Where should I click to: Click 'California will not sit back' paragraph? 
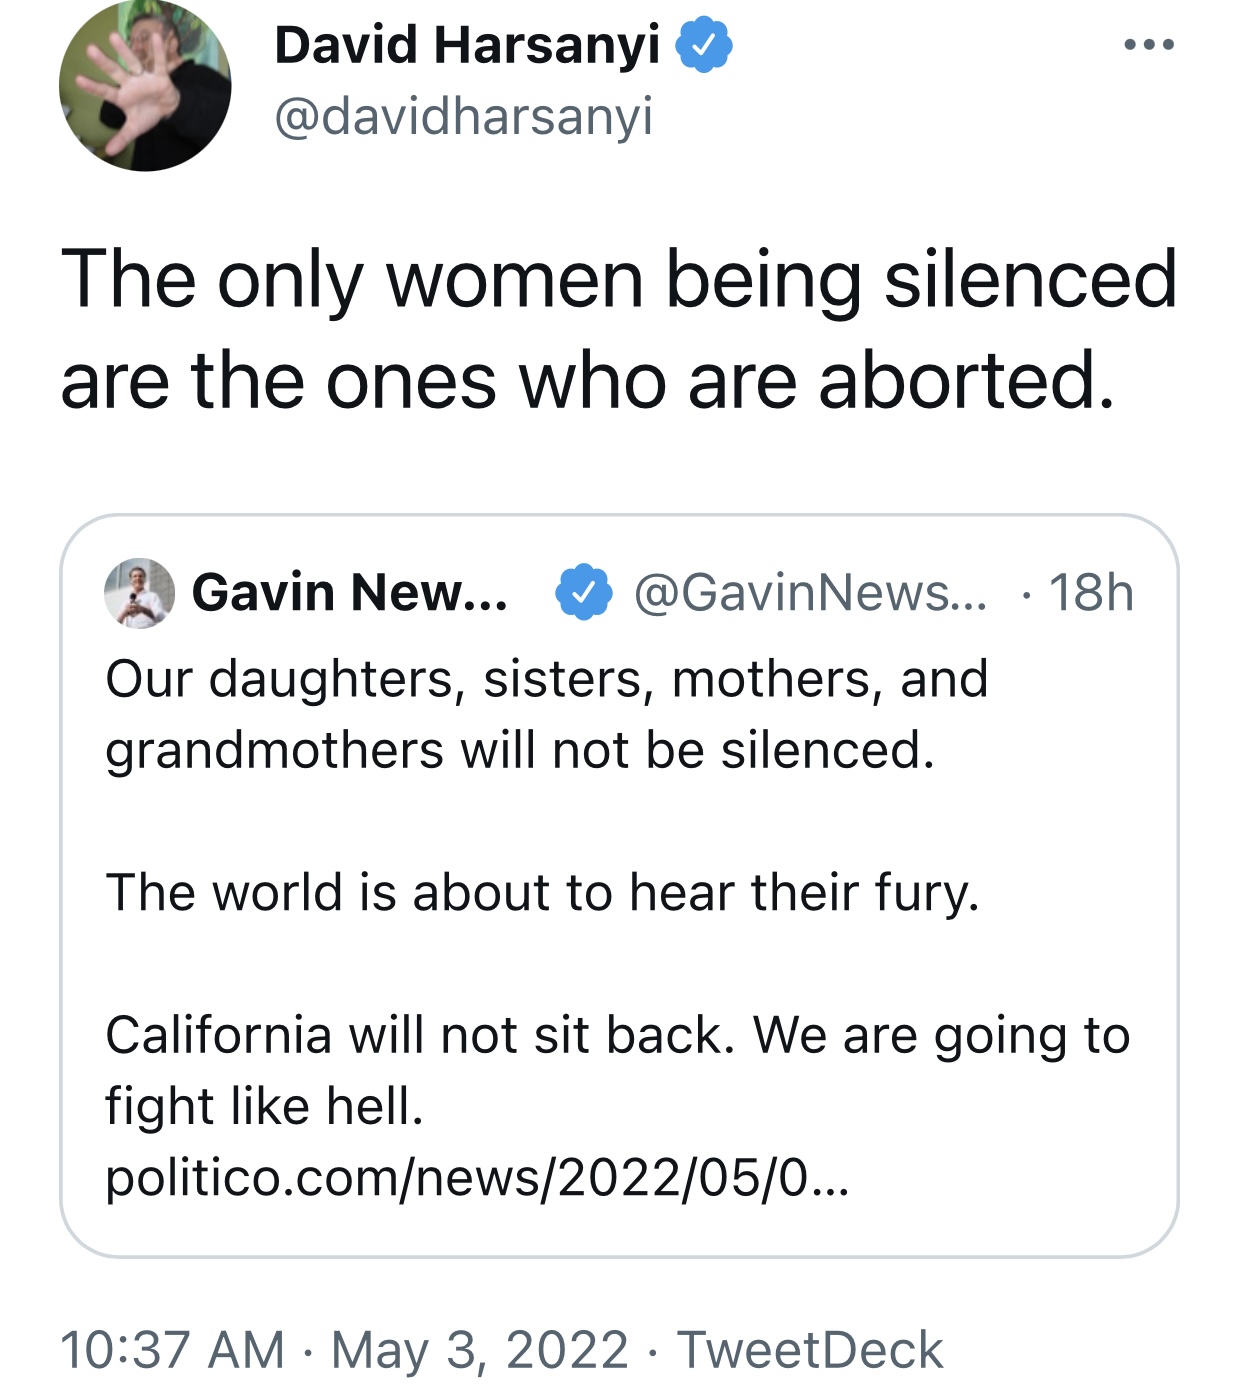[x=618, y=1071]
